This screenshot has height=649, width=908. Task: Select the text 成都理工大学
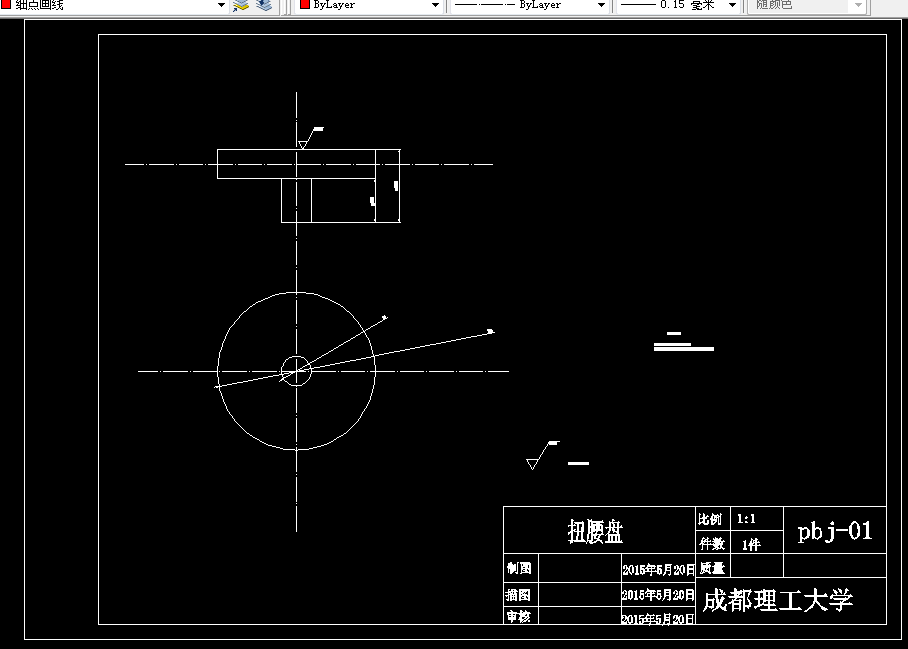778,600
